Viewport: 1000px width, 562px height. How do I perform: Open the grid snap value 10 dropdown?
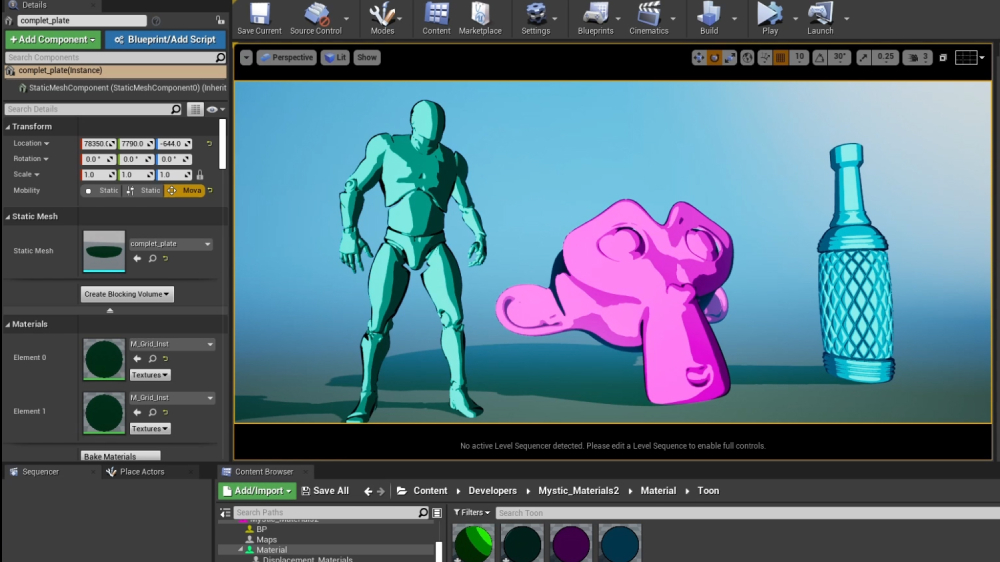coord(798,57)
